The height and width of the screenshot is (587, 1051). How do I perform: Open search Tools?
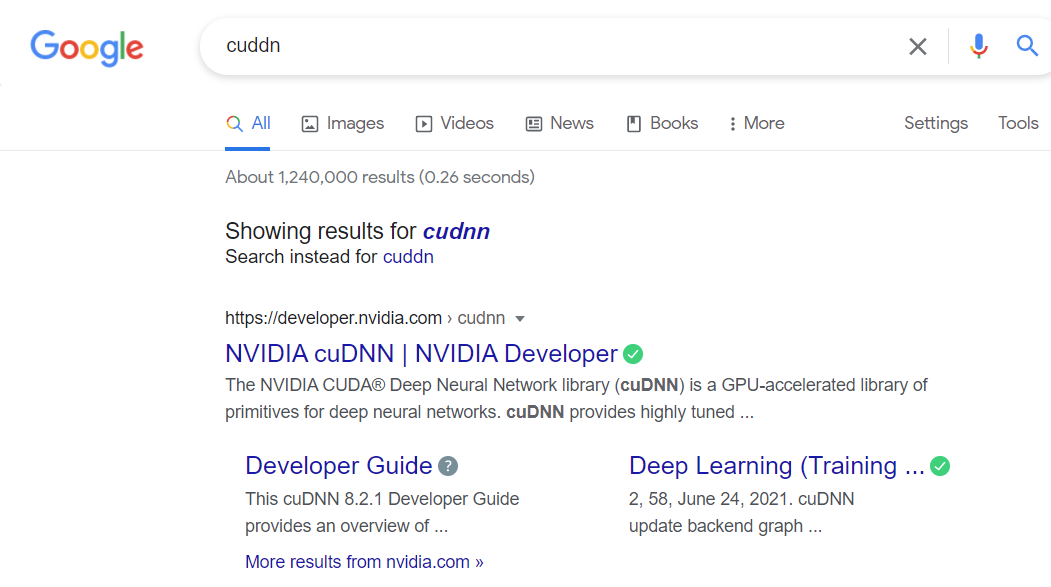point(1018,123)
